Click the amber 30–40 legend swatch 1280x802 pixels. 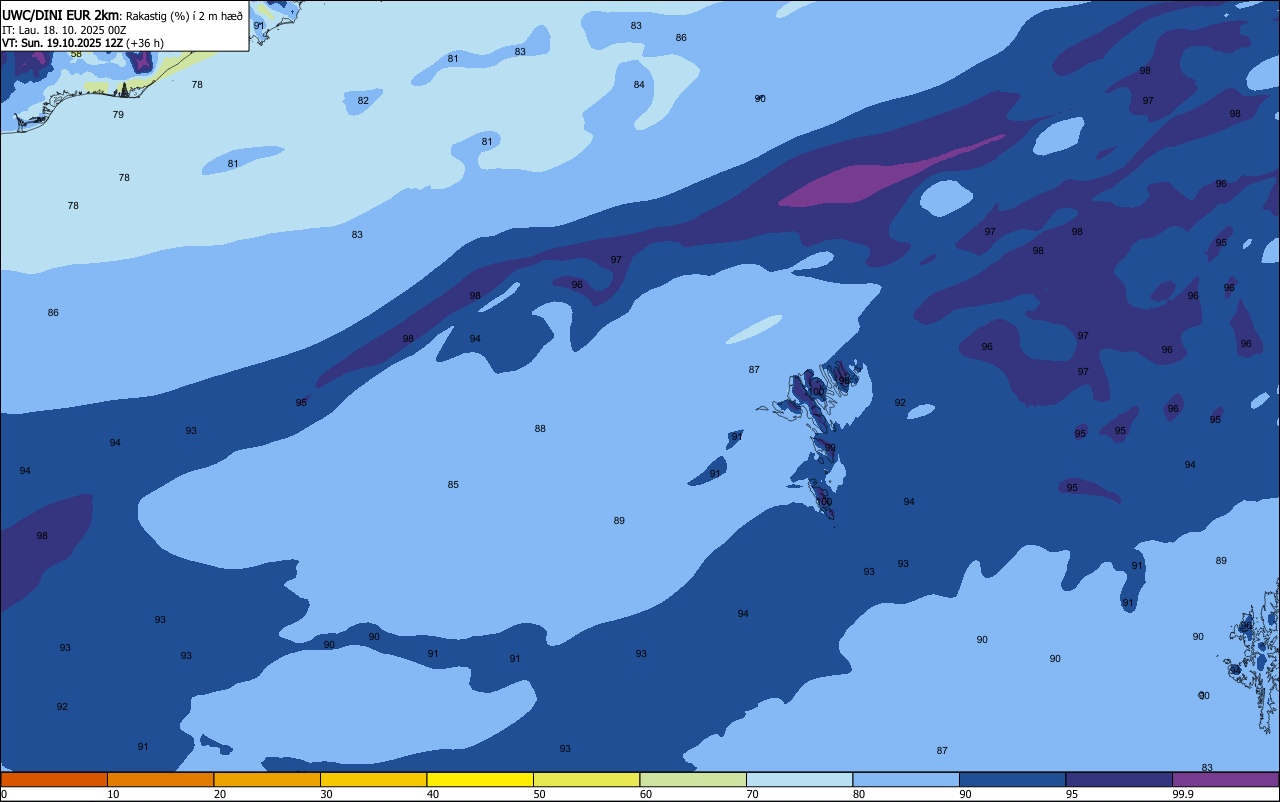click(x=373, y=779)
